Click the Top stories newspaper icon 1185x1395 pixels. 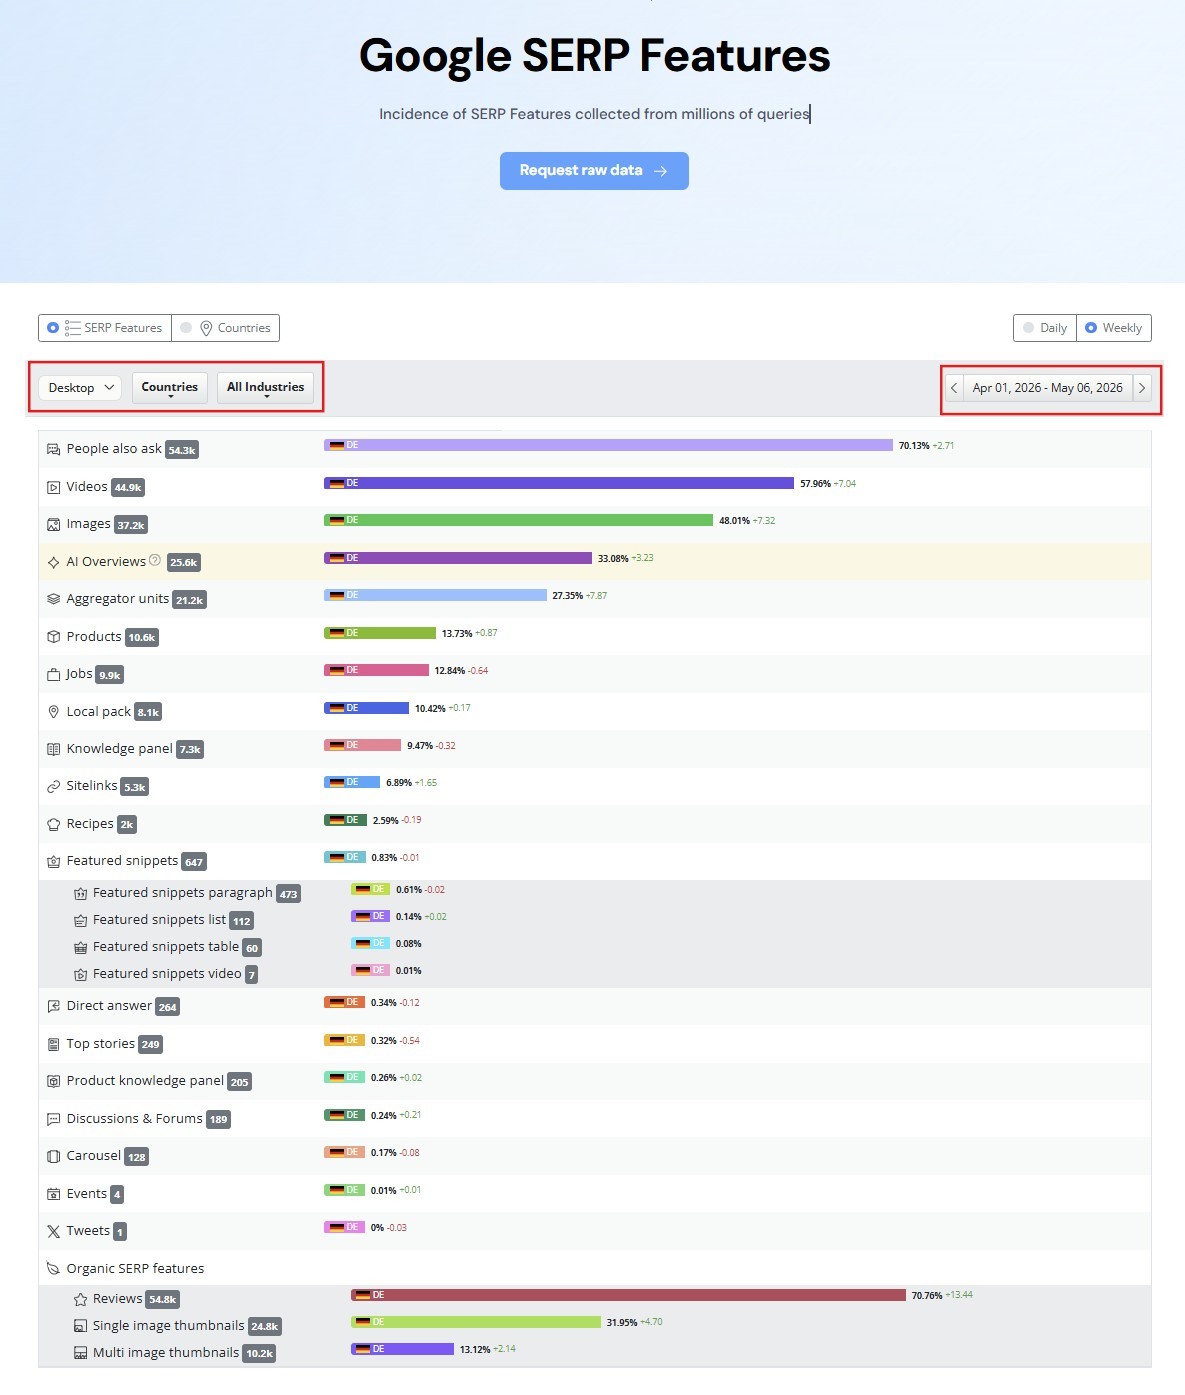point(53,1045)
